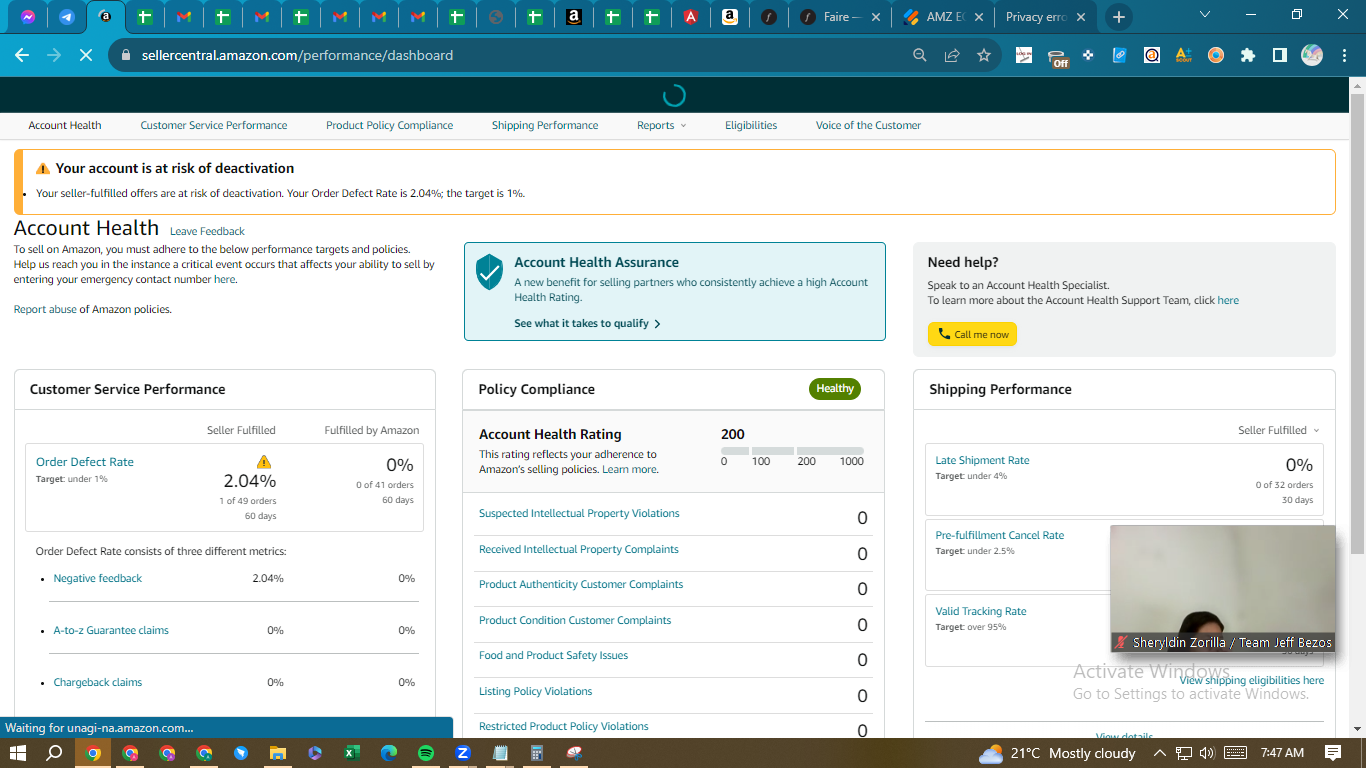Open the Chrome extensions puzzle menu
The height and width of the screenshot is (768, 1366).
pyautogui.click(x=1248, y=55)
